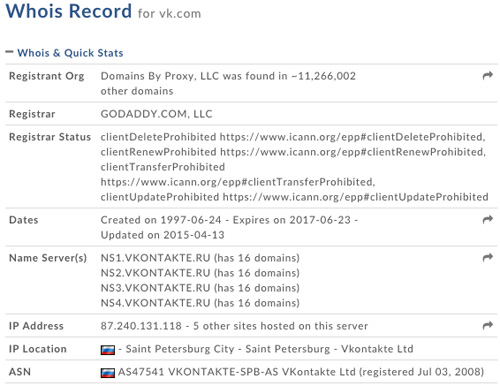The height and width of the screenshot is (386, 500).
Task: Select NS3.VKONTAKTE.RU name server entry
Action: 200,288
